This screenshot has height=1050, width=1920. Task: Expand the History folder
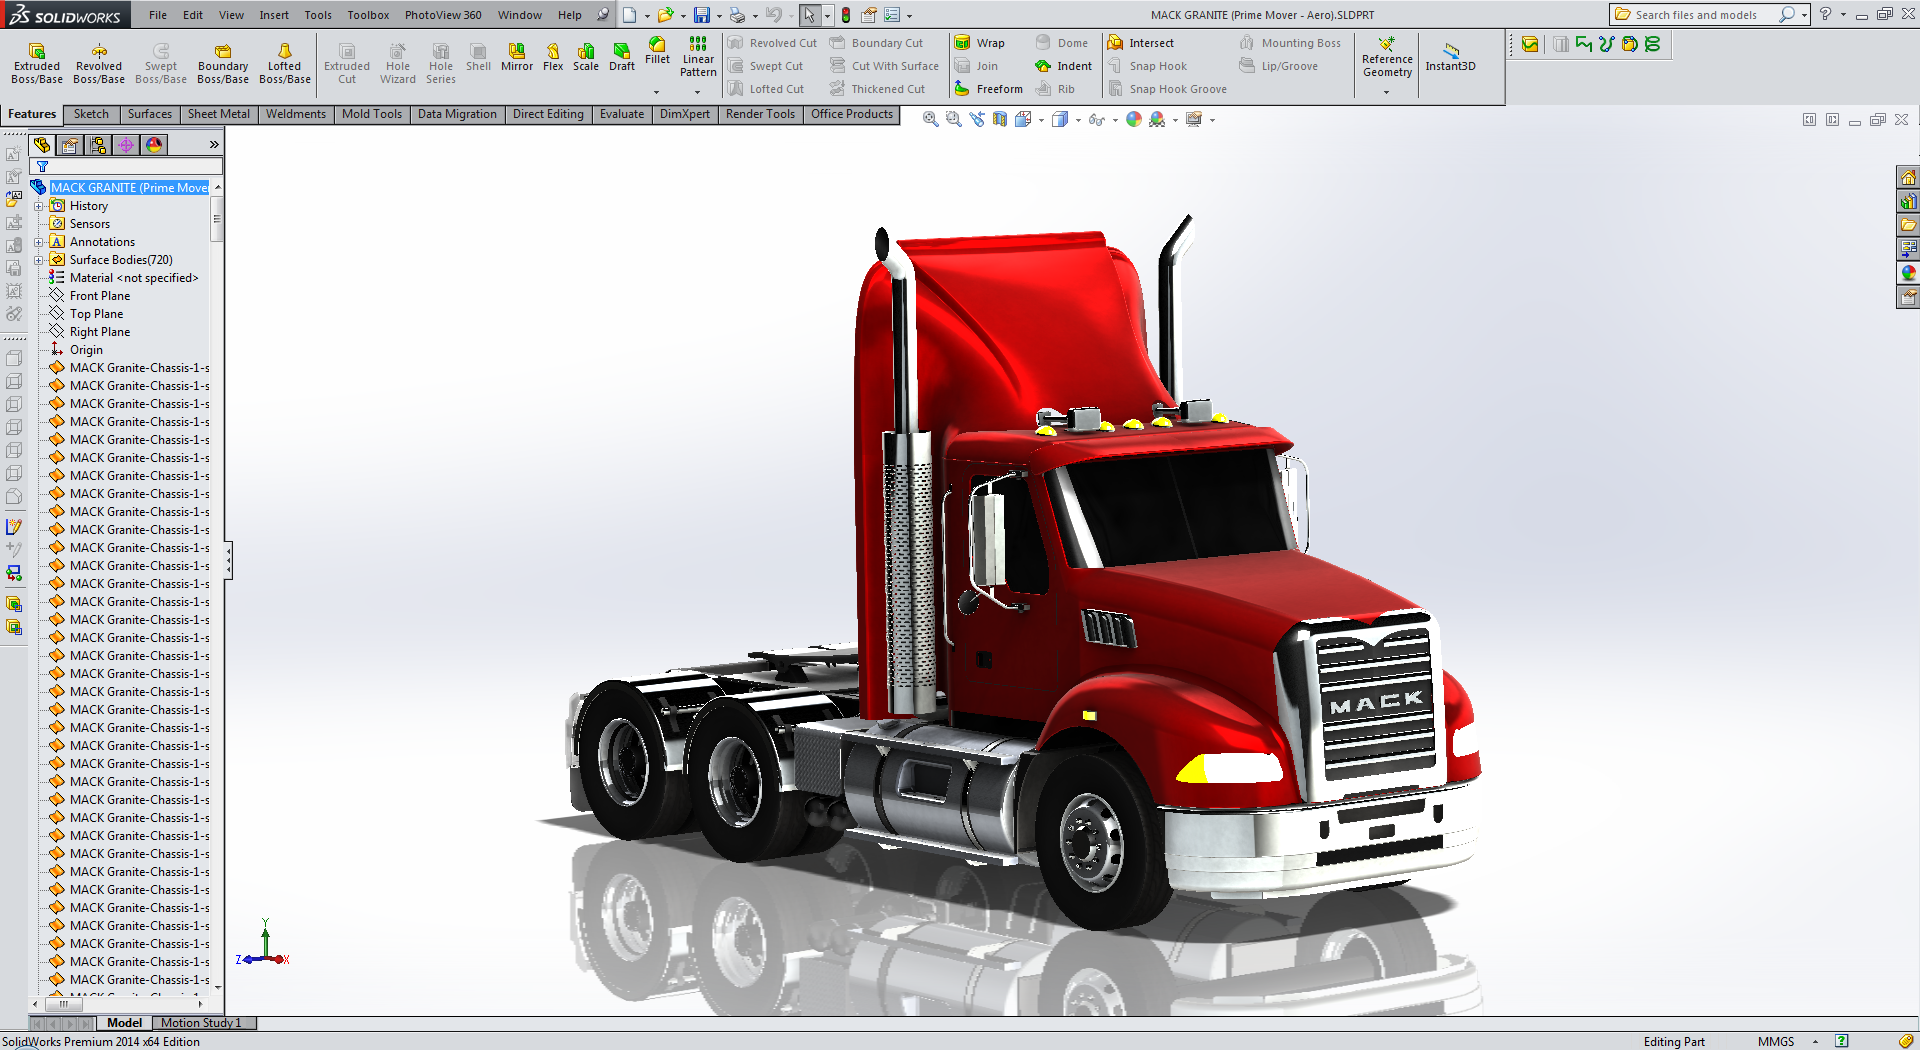39,206
